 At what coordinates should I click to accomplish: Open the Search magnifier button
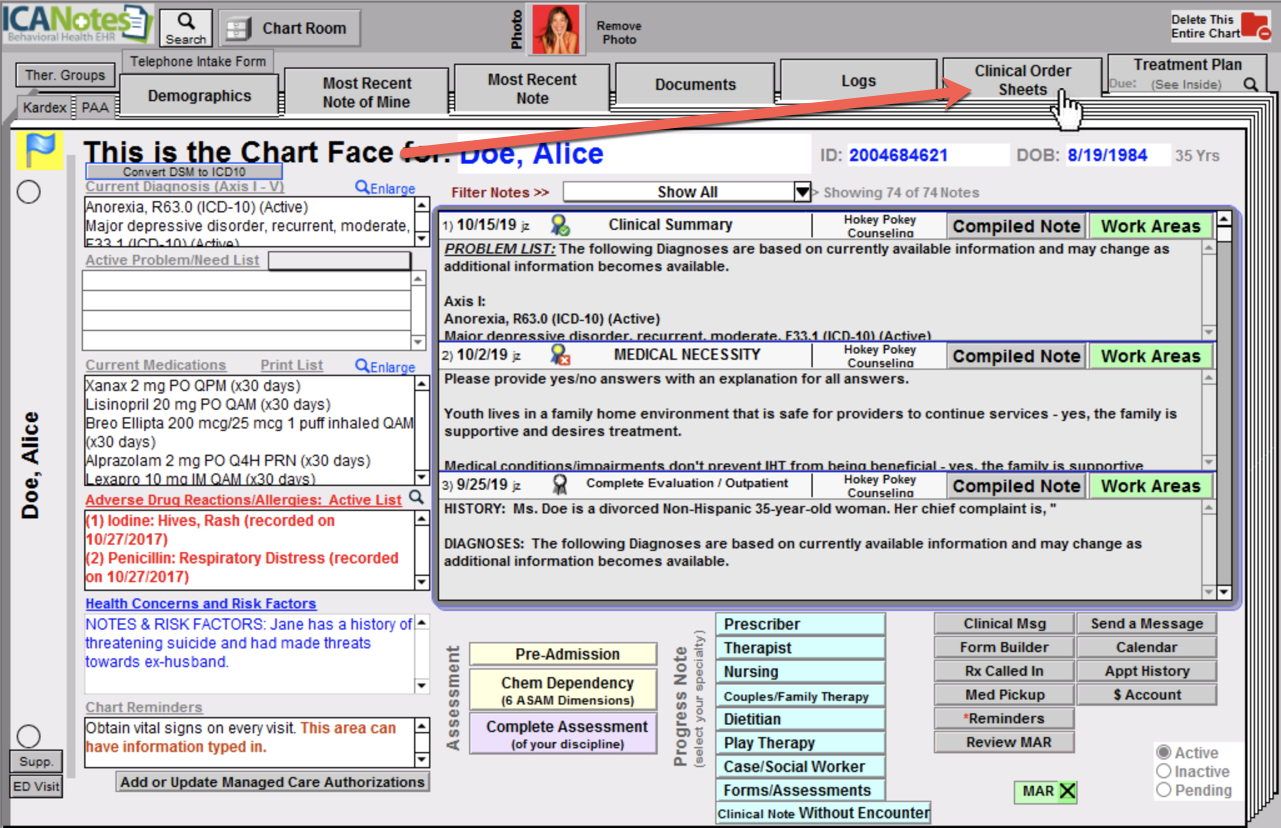click(186, 27)
